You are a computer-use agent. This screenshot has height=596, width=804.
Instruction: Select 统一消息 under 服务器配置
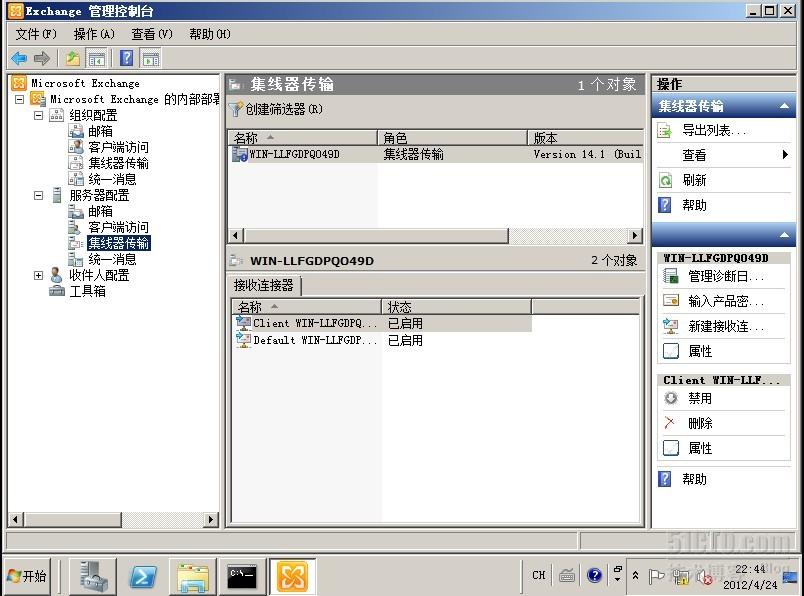(x=112, y=259)
